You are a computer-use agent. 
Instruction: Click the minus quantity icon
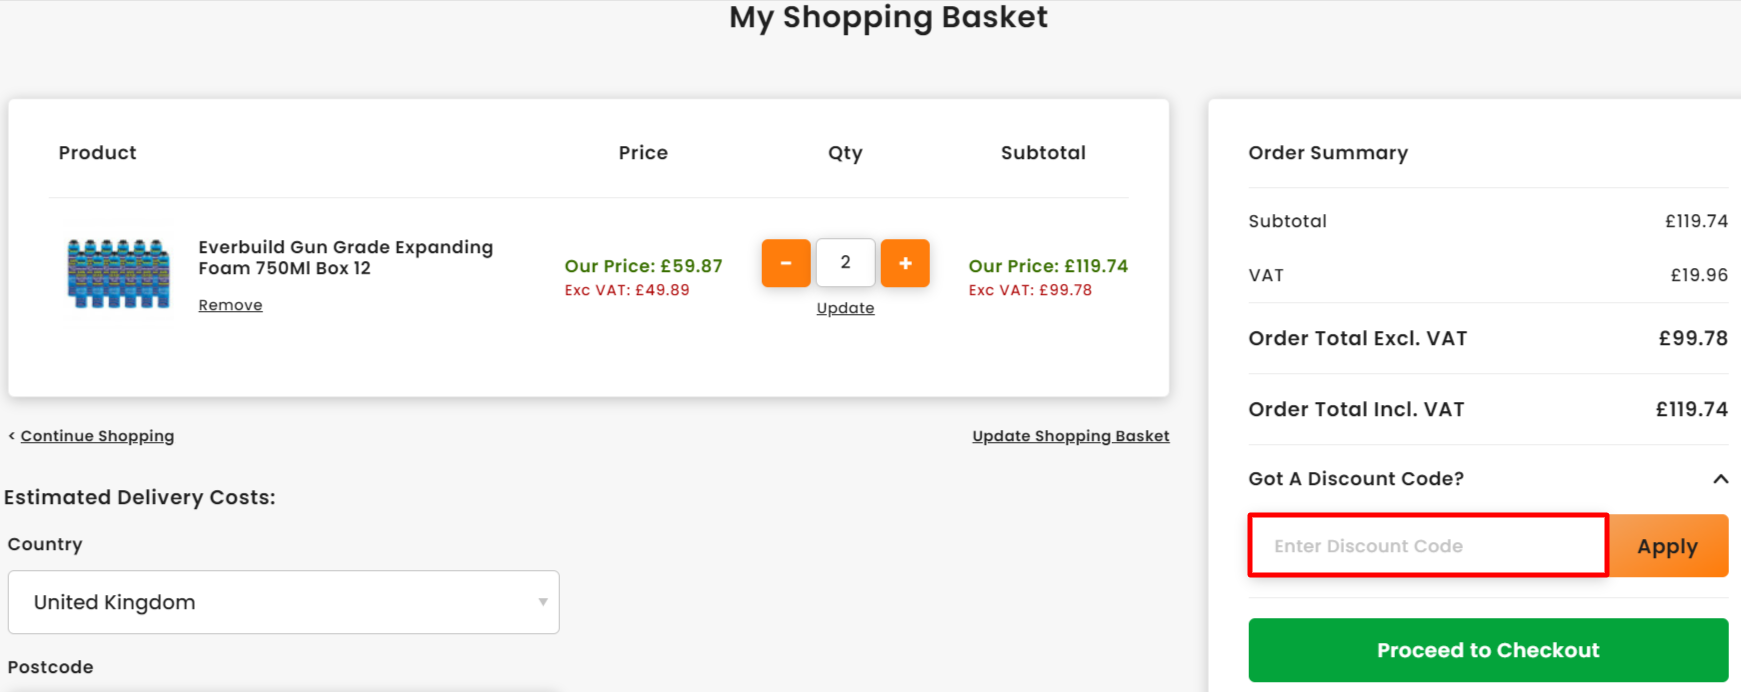[x=786, y=263]
